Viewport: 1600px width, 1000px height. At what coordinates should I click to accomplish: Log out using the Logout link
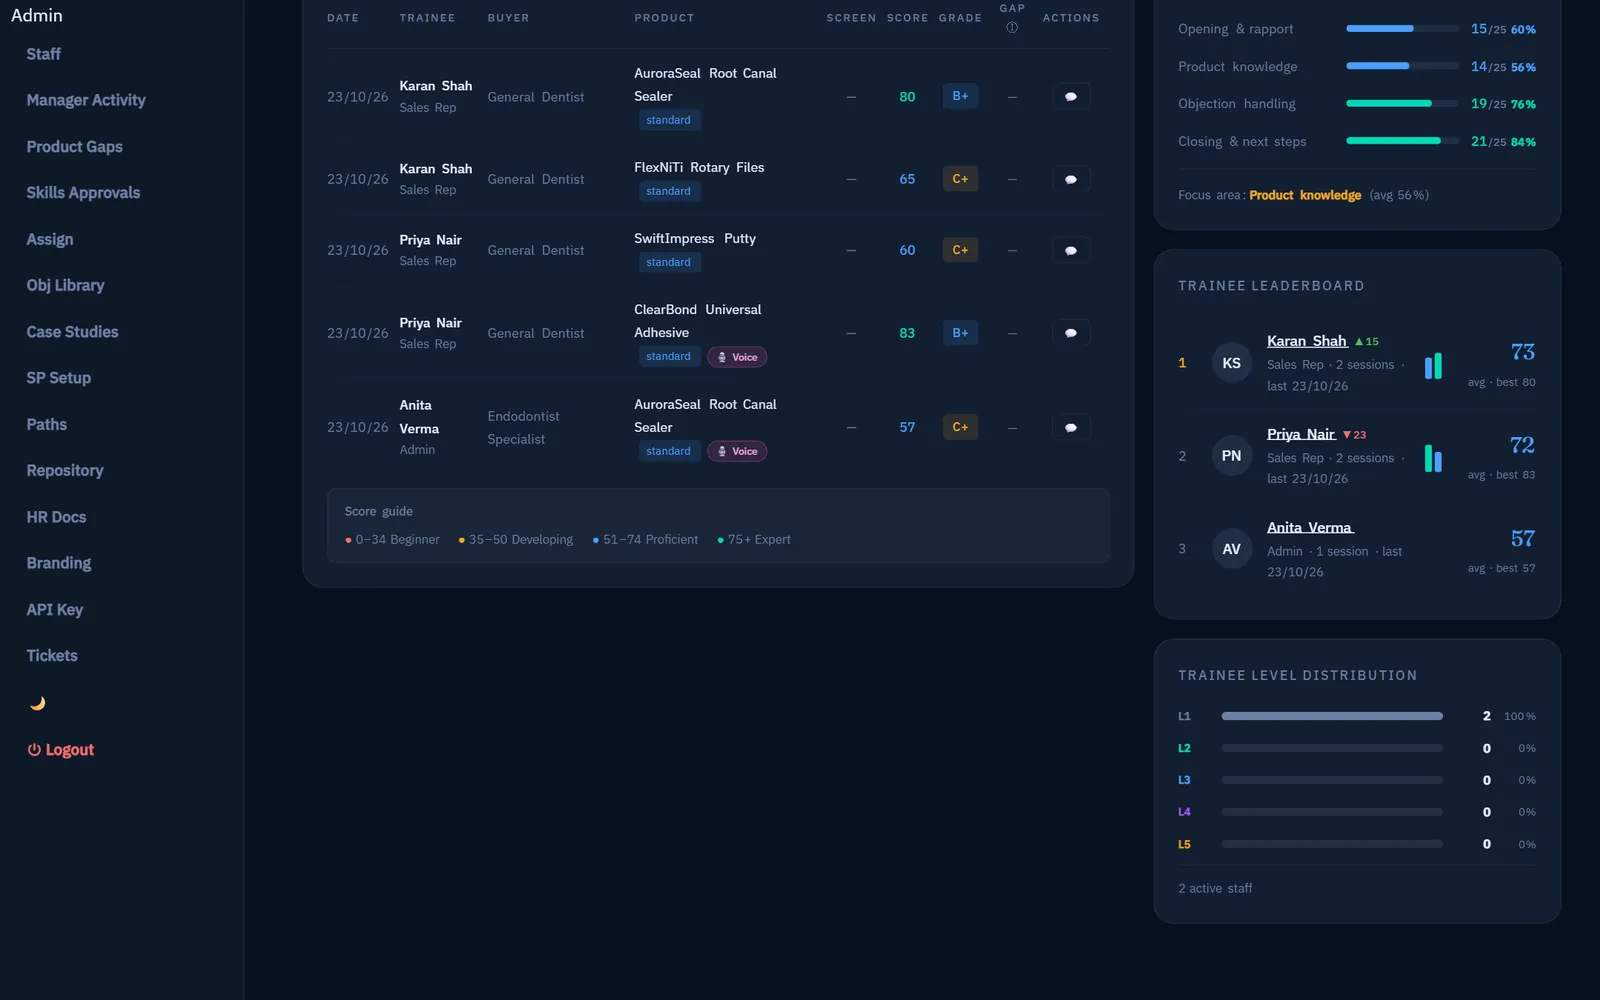tap(61, 750)
